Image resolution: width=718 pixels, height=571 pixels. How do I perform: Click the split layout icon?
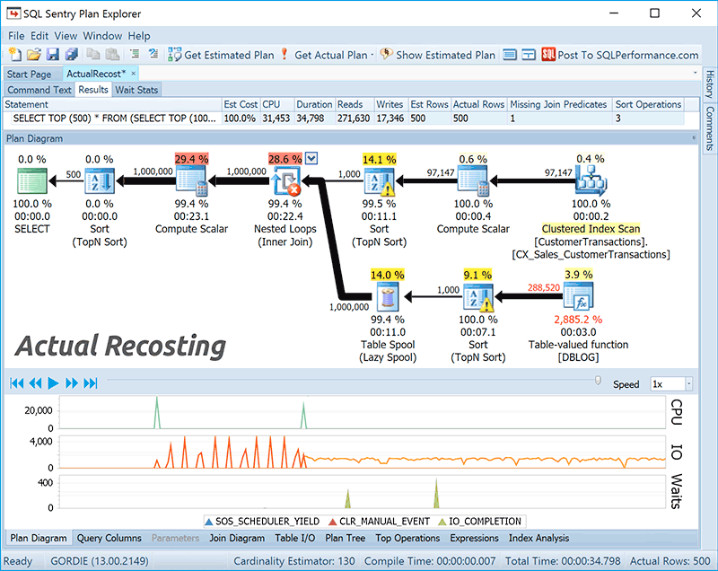pos(528,55)
